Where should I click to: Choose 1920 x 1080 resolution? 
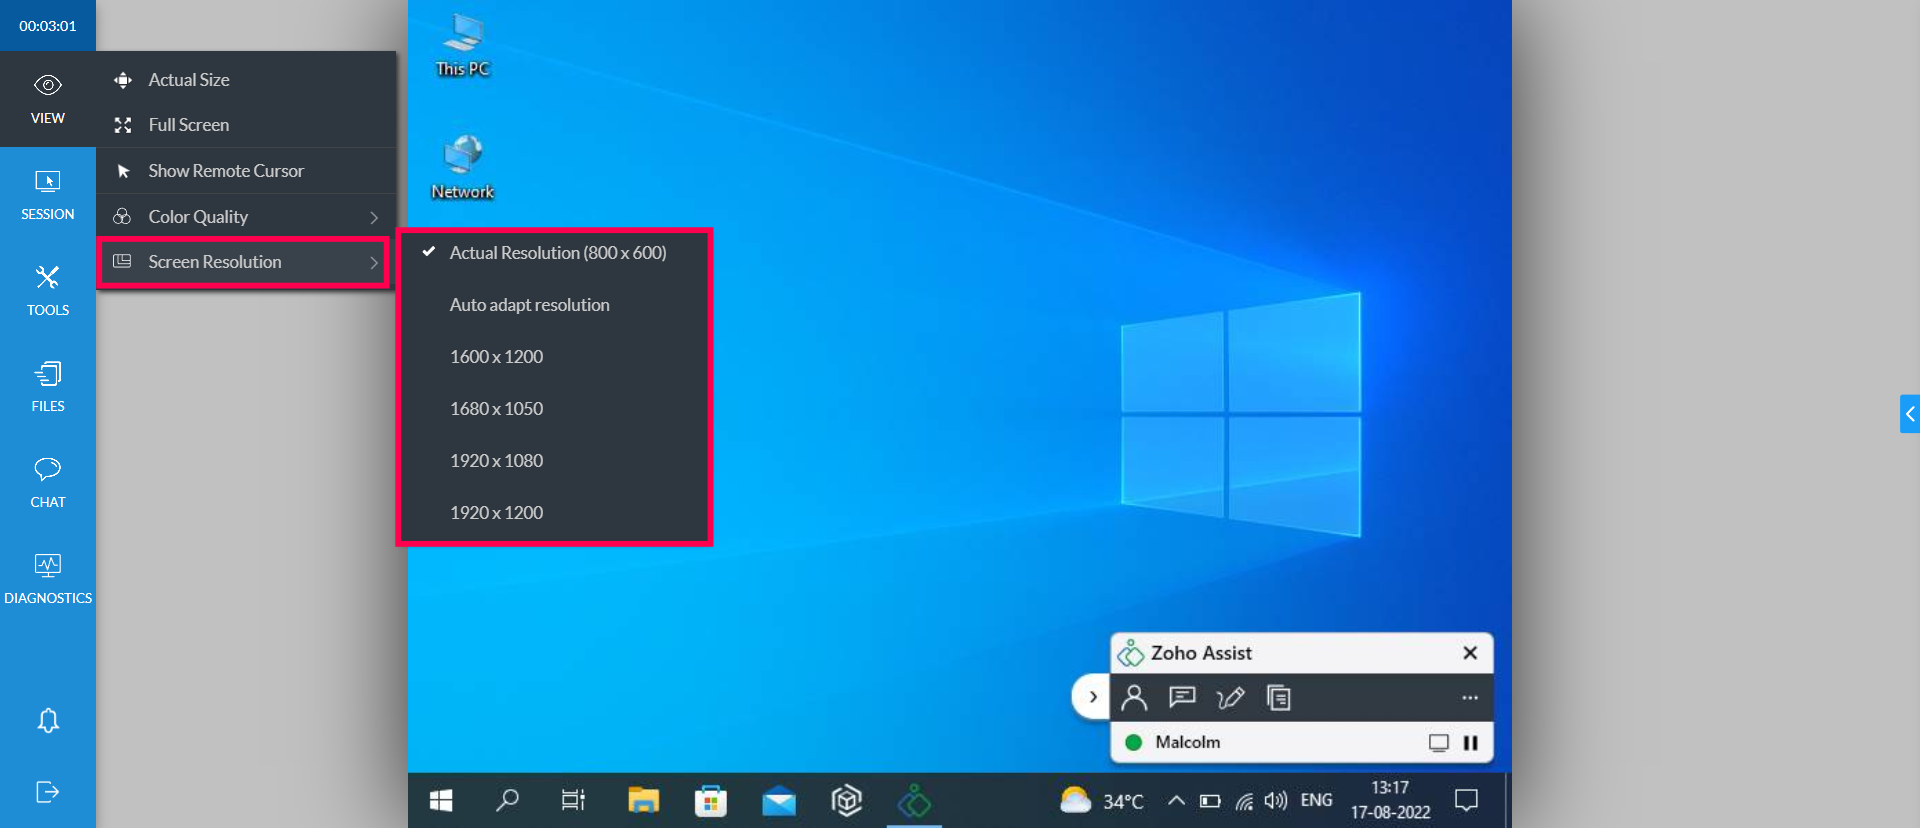[555, 461]
